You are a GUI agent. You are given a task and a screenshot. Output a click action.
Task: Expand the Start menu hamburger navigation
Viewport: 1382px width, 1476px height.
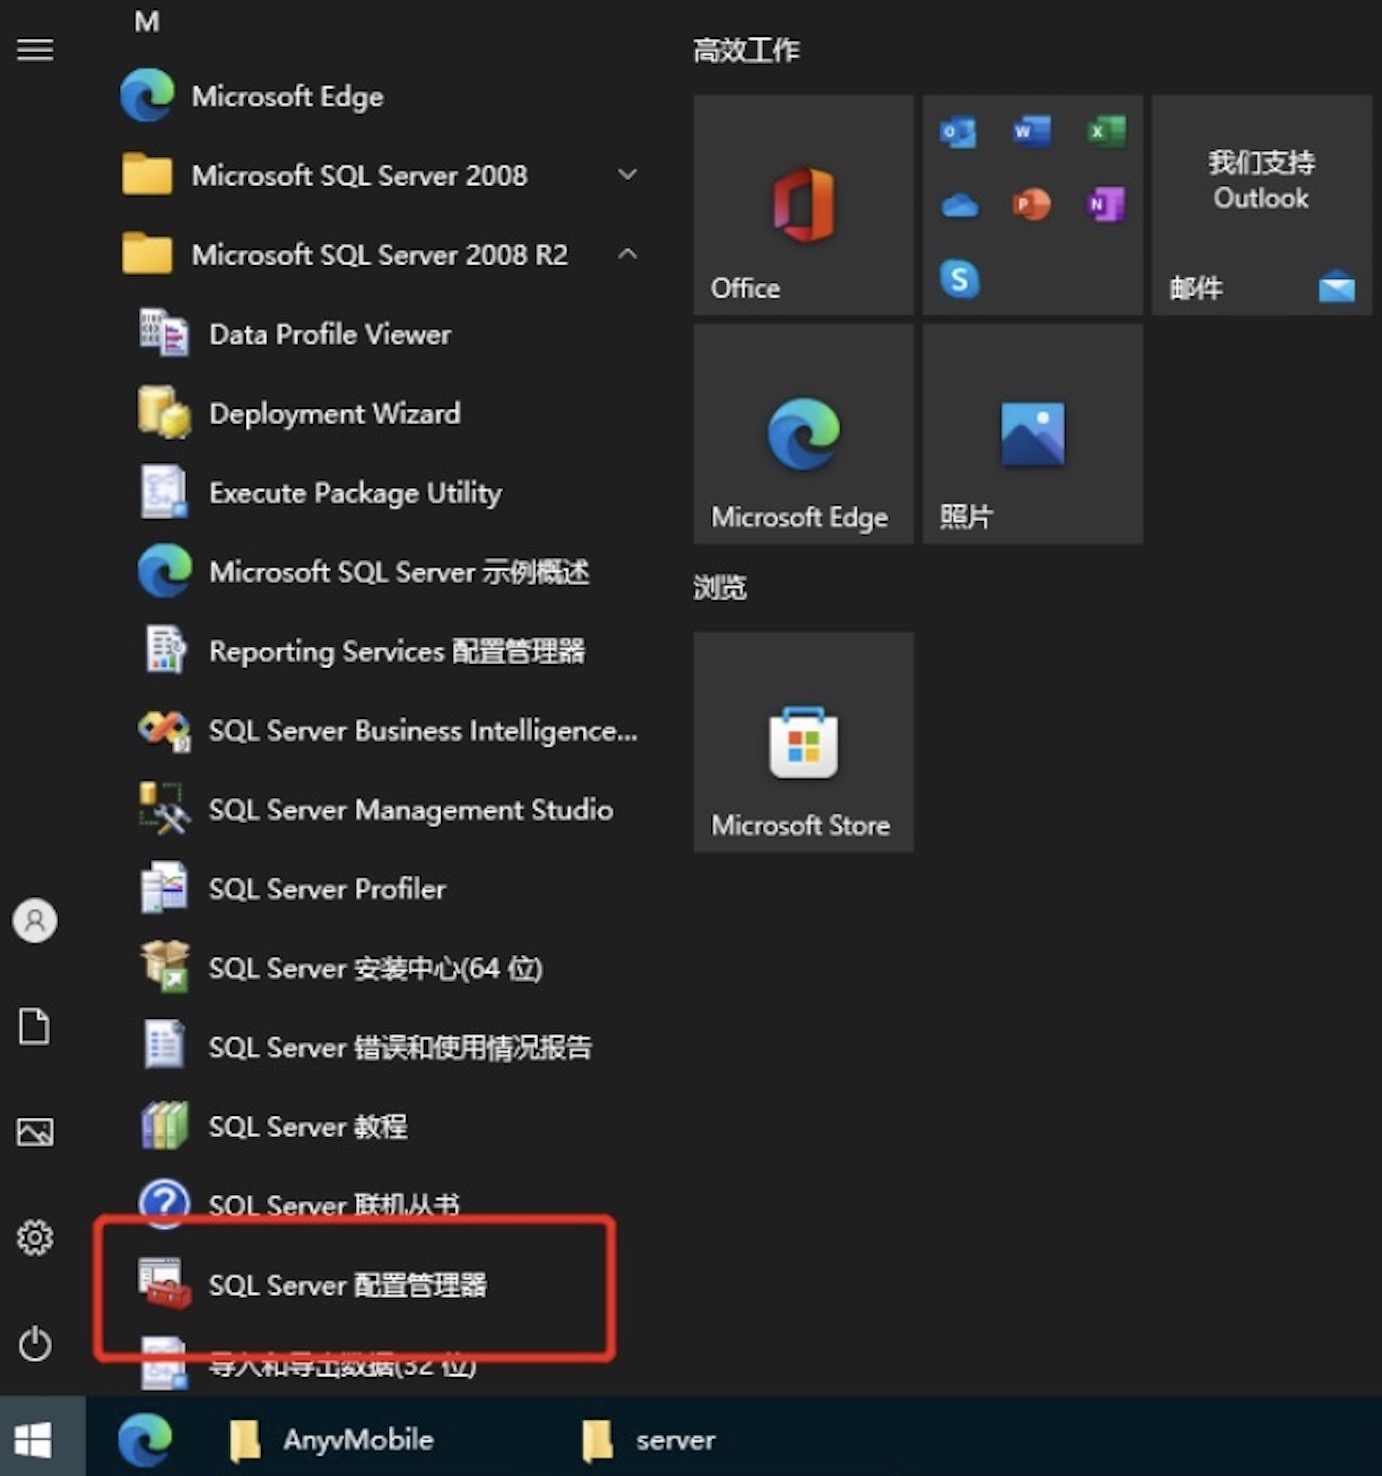point(35,49)
